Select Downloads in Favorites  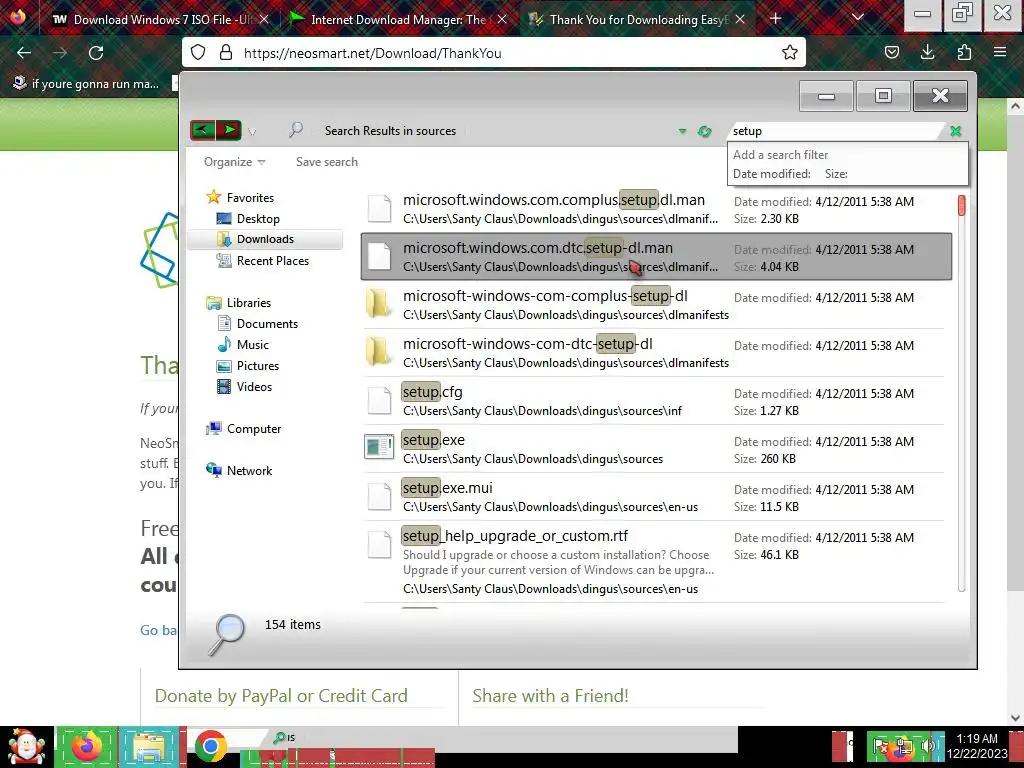click(265, 239)
